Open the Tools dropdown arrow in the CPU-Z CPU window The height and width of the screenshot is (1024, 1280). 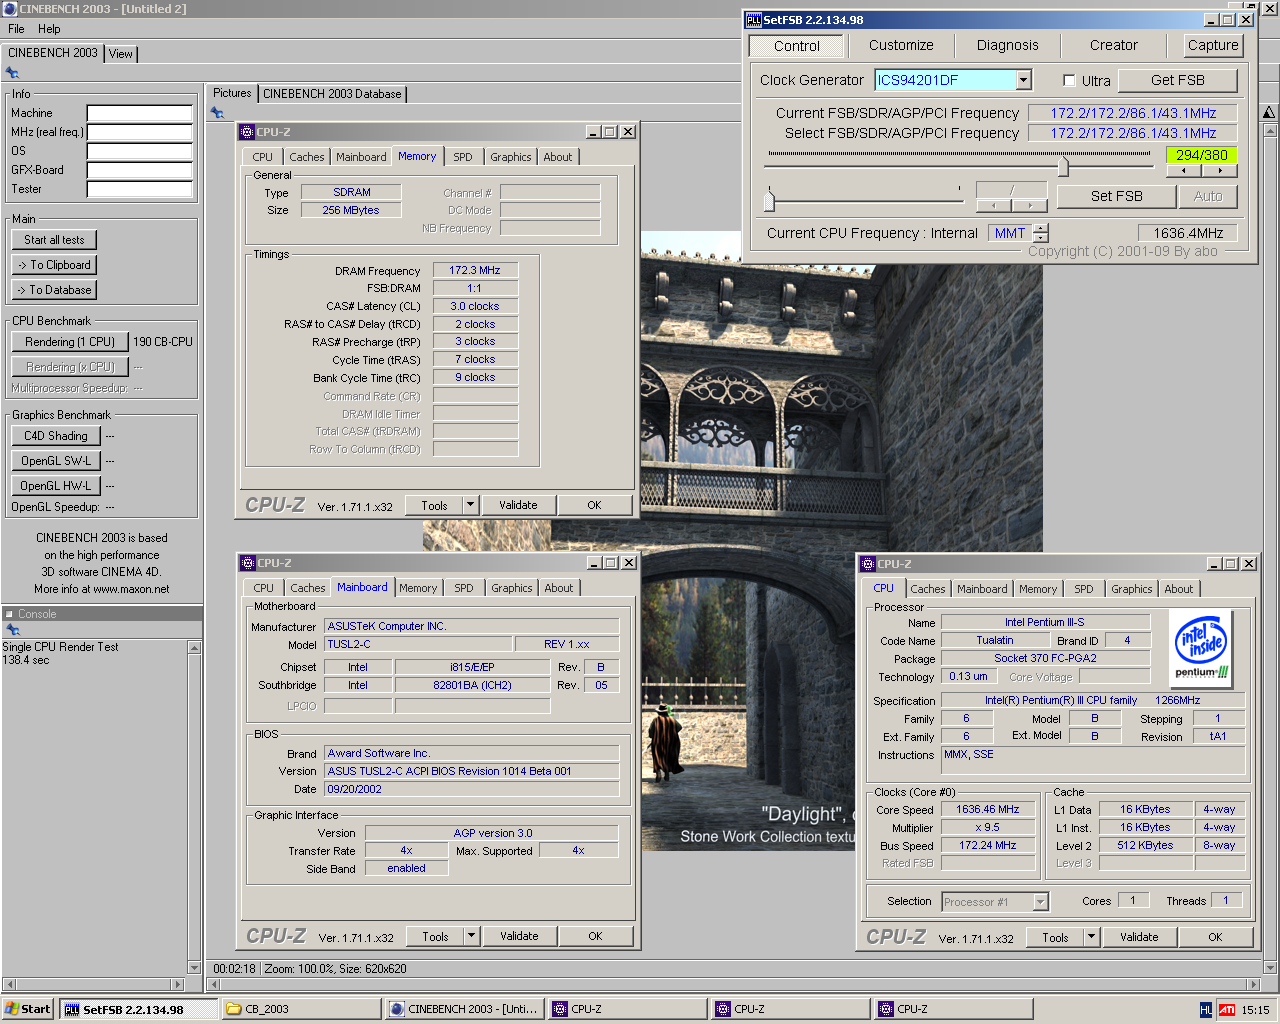pyautogui.click(x=1091, y=937)
